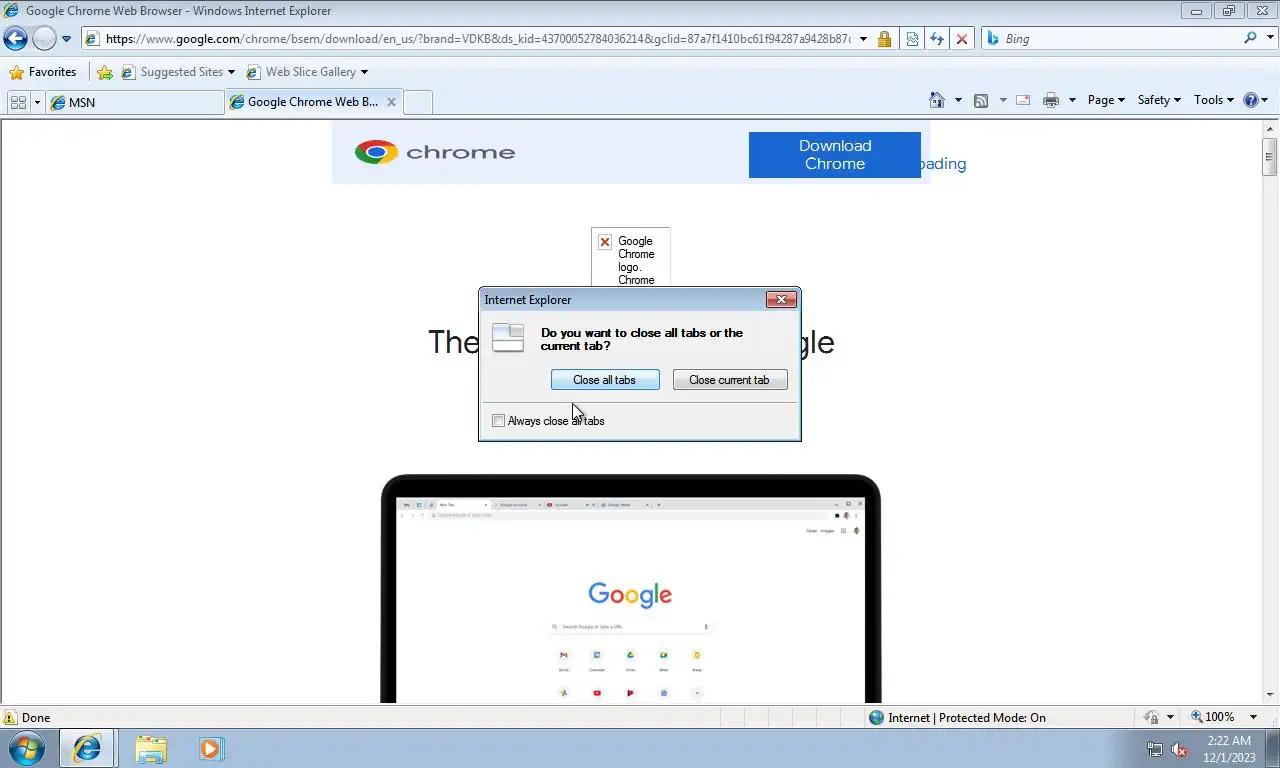Open the recent pages dropdown next to Forward
The height and width of the screenshot is (768, 1280).
(66, 39)
